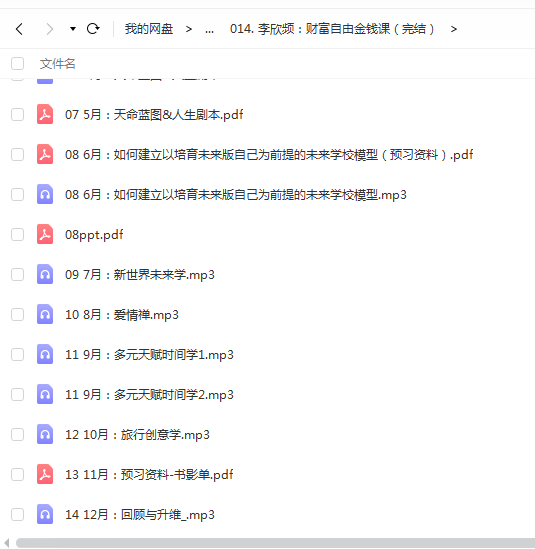Open breadcrumb 014. 李欣频：财富自由金钱课

click(x=332, y=29)
